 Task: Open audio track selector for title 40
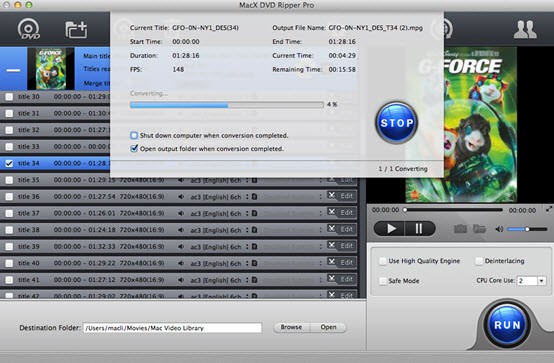247,263
